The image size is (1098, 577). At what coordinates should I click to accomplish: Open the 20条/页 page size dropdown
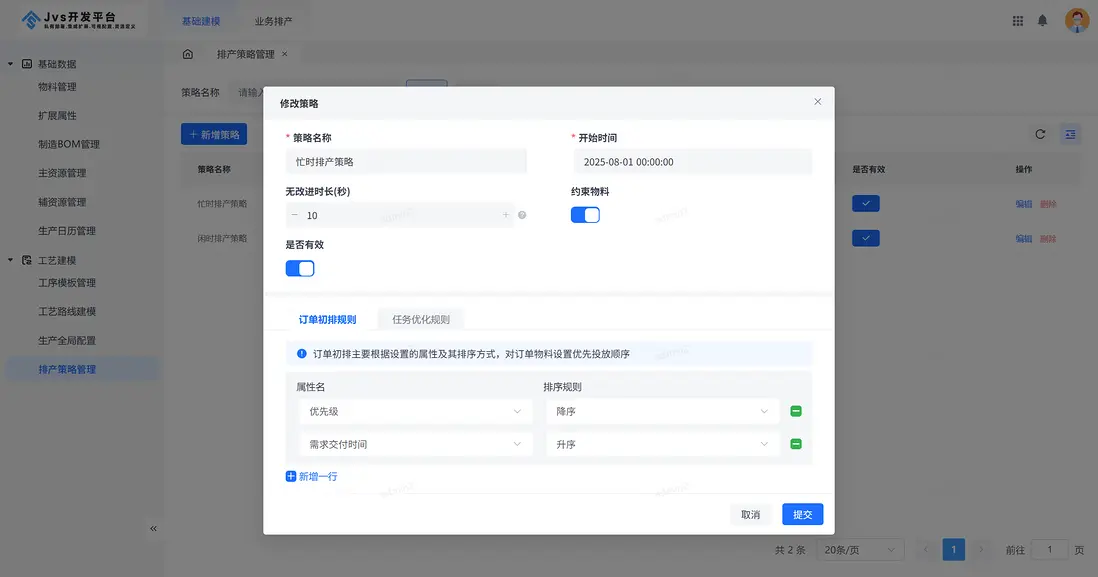(x=860, y=550)
